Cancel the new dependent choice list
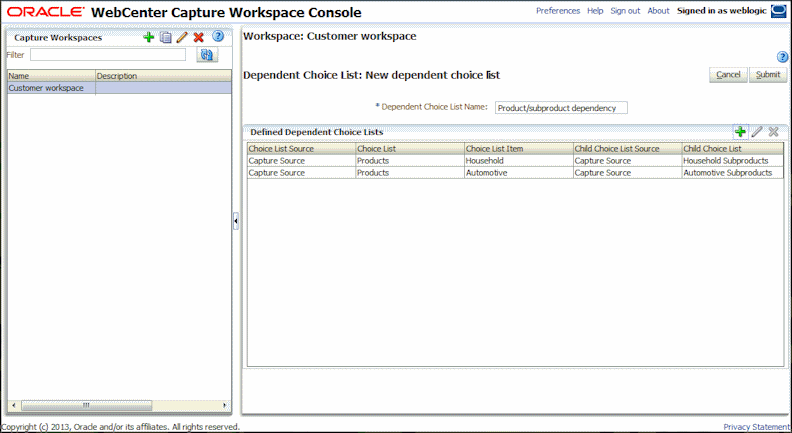The width and height of the screenshot is (792, 433). (x=728, y=75)
